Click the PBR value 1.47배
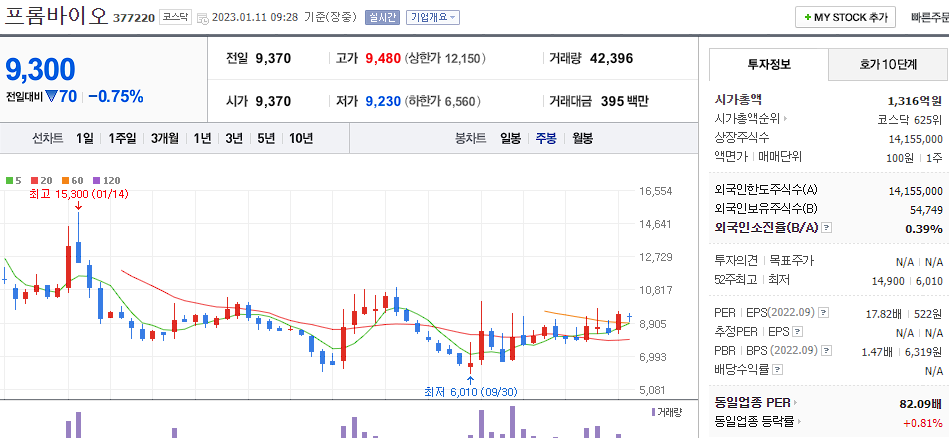The image size is (949, 438). click(877, 351)
